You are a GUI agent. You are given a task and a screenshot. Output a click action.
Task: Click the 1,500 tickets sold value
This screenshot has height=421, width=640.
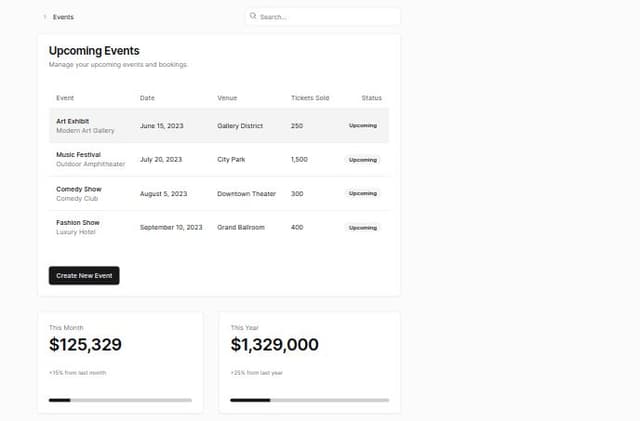299,159
